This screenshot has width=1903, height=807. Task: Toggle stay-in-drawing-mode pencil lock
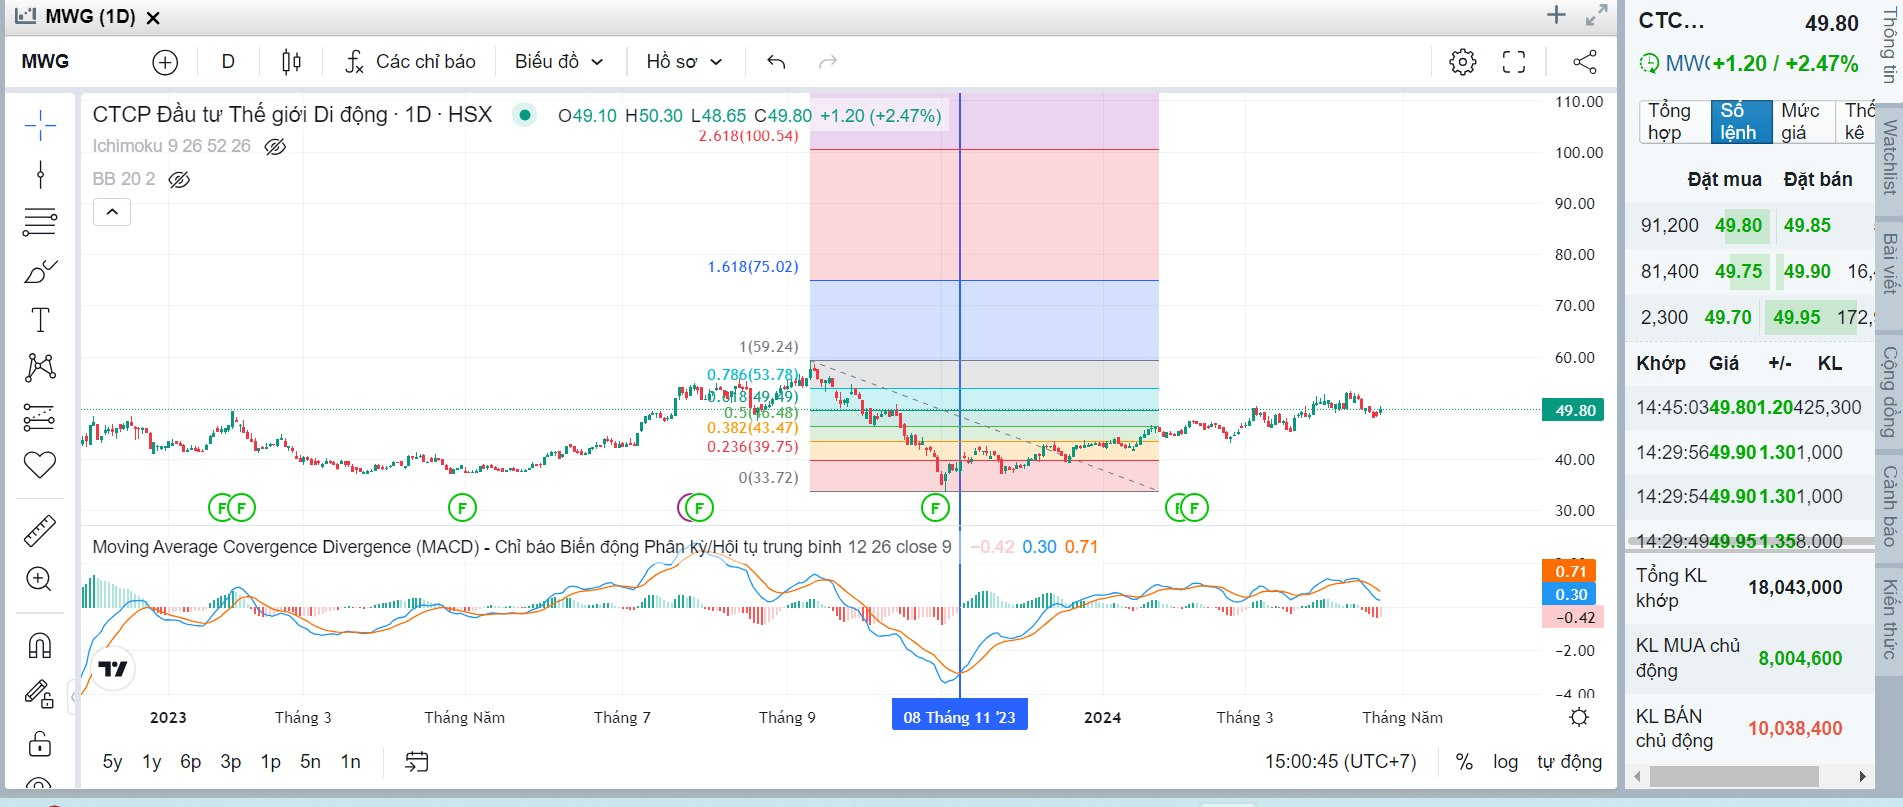pyautogui.click(x=40, y=694)
